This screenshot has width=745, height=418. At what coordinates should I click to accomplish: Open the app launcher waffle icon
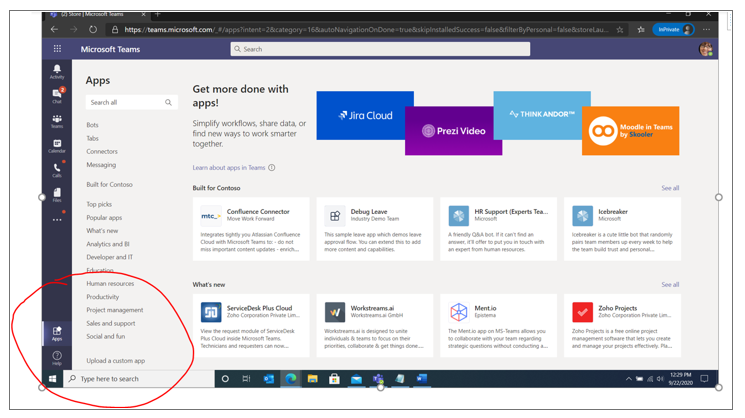(57, 49)
